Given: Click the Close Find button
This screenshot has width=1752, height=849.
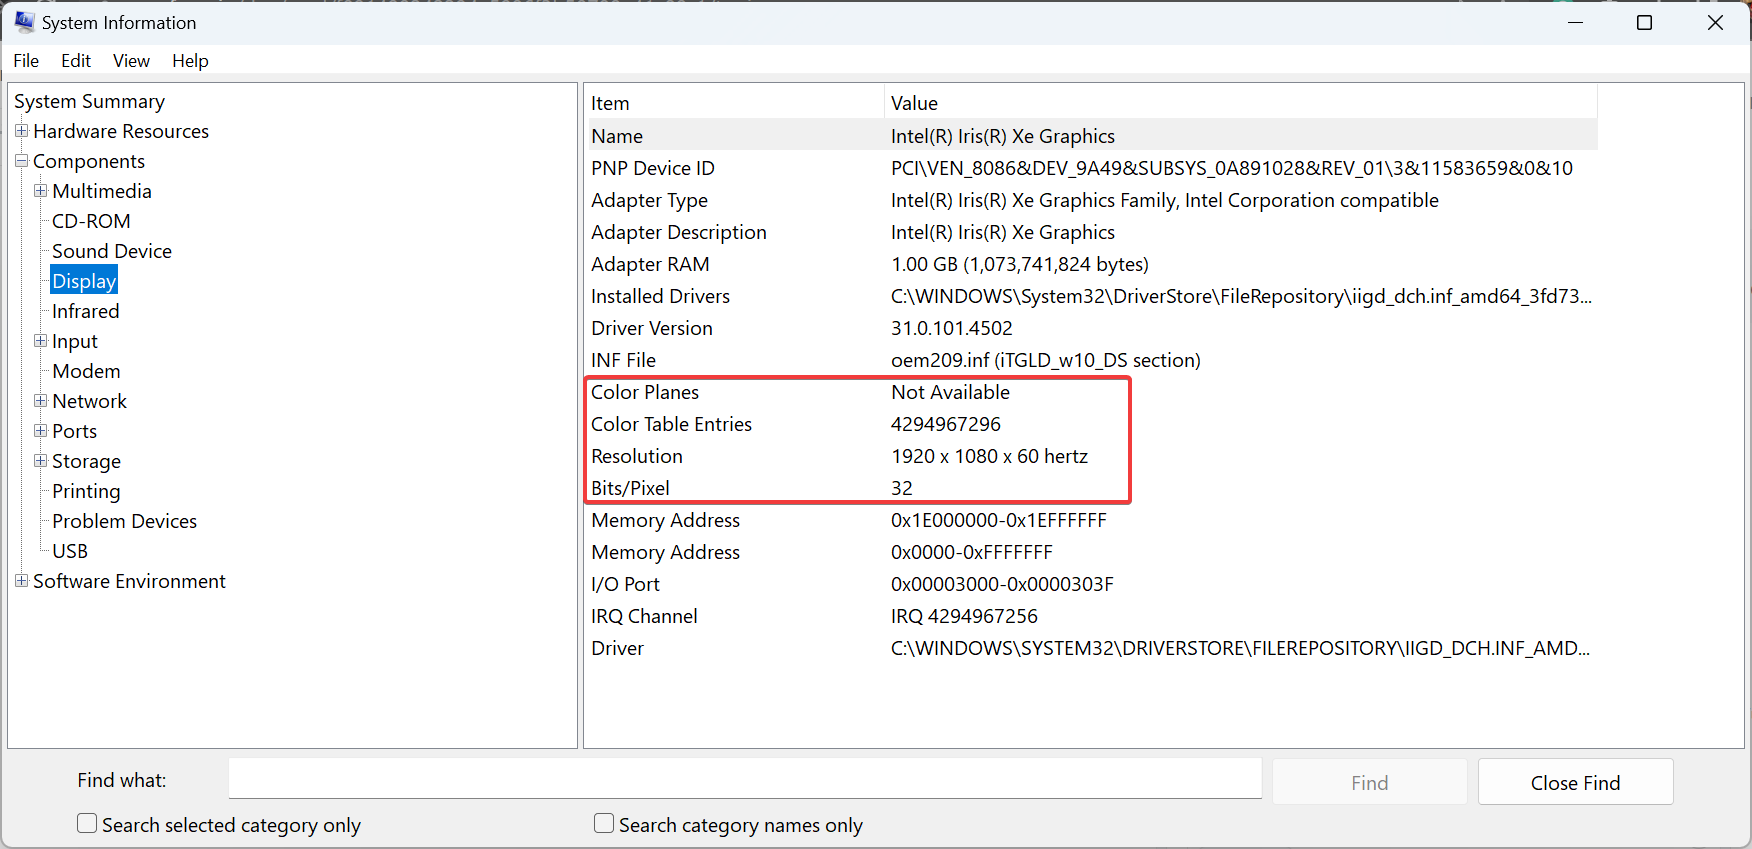Looking at the screenshot, I should [x=1575, y=782].
